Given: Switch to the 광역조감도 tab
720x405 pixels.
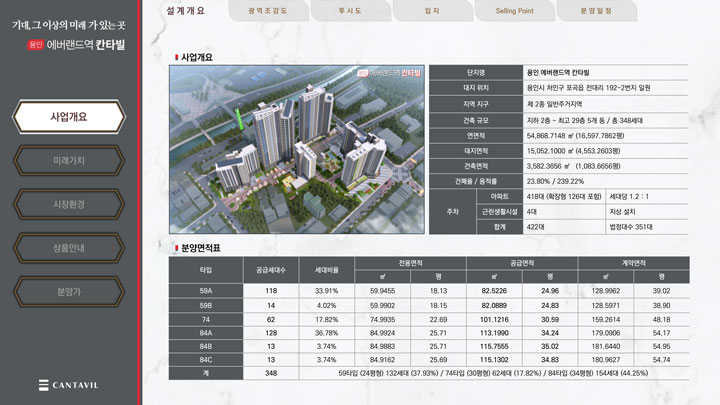Looking at the screenshot, I should click(268, 11).
